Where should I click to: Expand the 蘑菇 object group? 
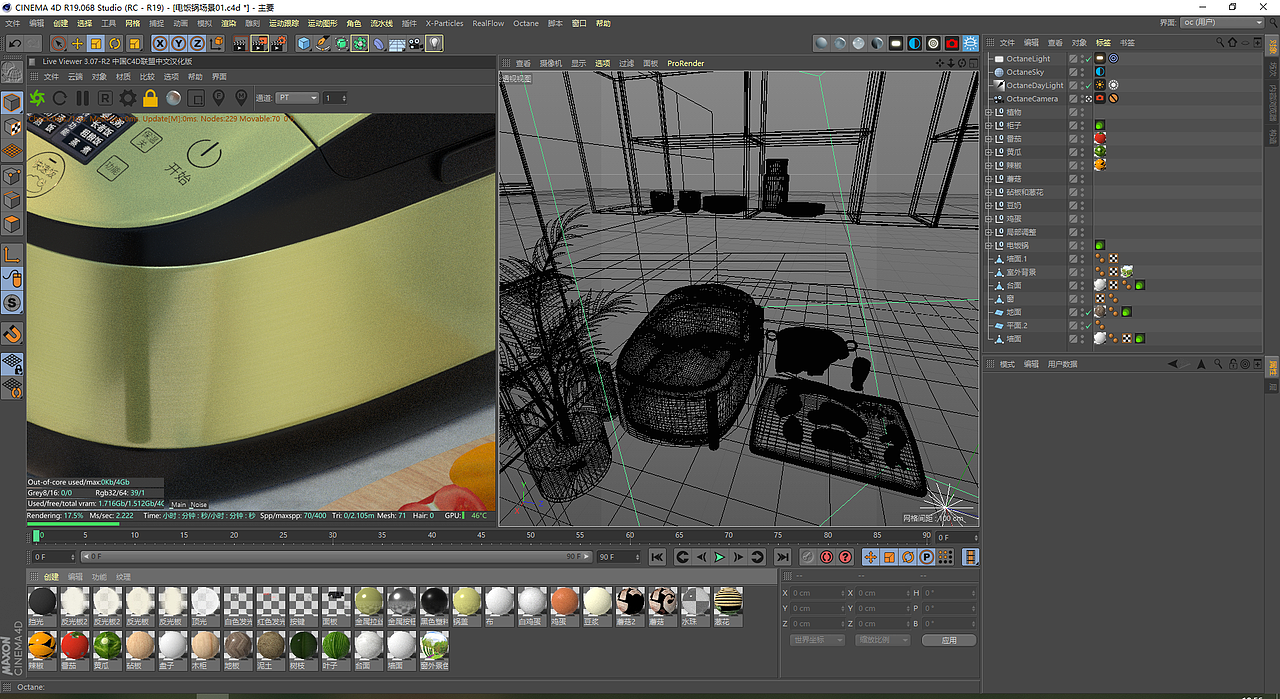point(988,178)
